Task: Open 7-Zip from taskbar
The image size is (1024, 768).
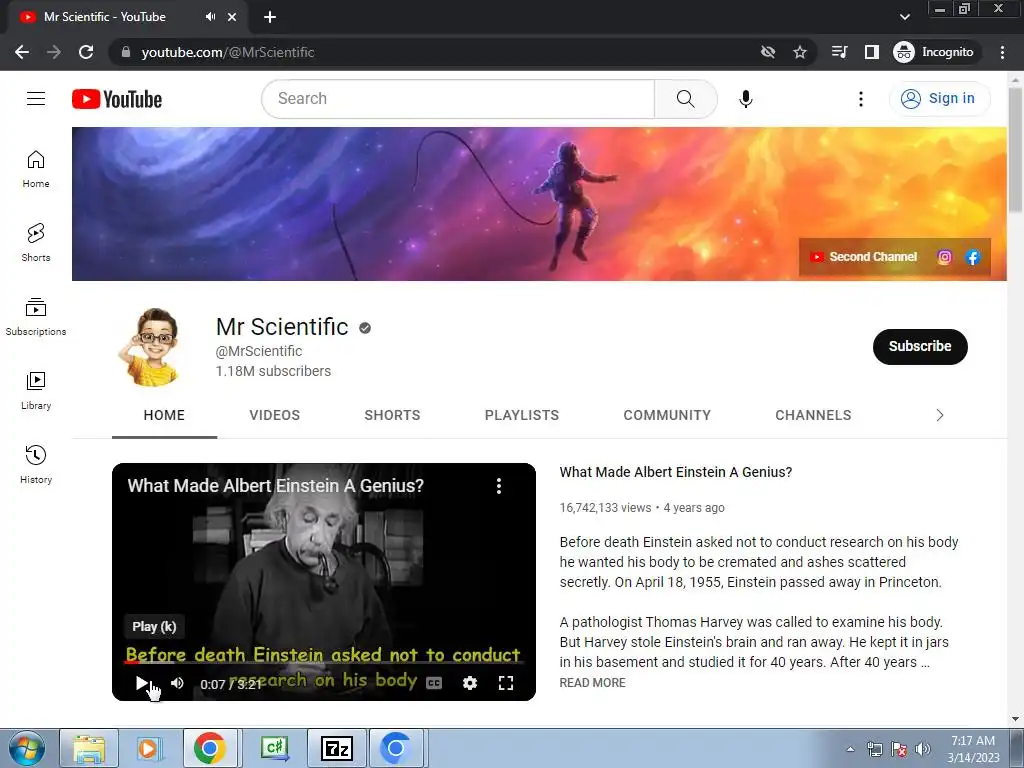Action: tap(336, 748)
